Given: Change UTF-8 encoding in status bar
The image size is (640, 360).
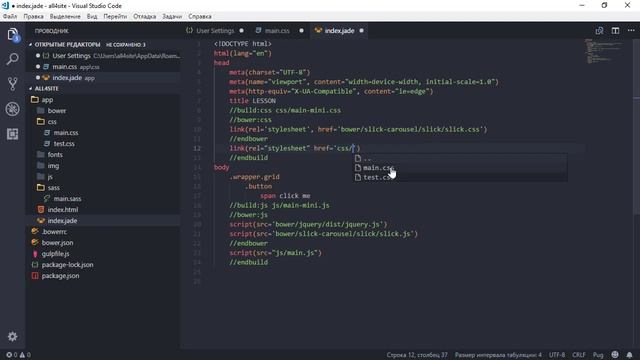Looking at the screenshot, I should pos(557,355).
